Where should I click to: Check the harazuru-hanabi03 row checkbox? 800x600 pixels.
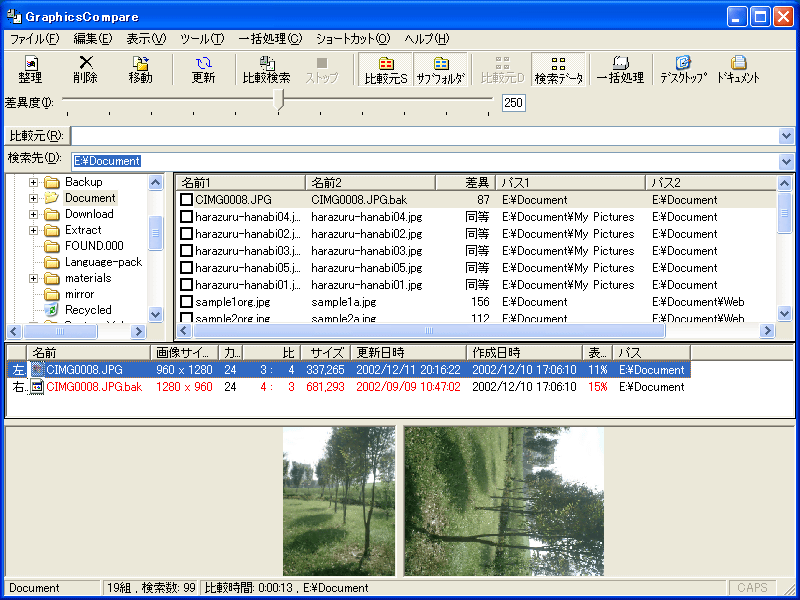point(187,251)
